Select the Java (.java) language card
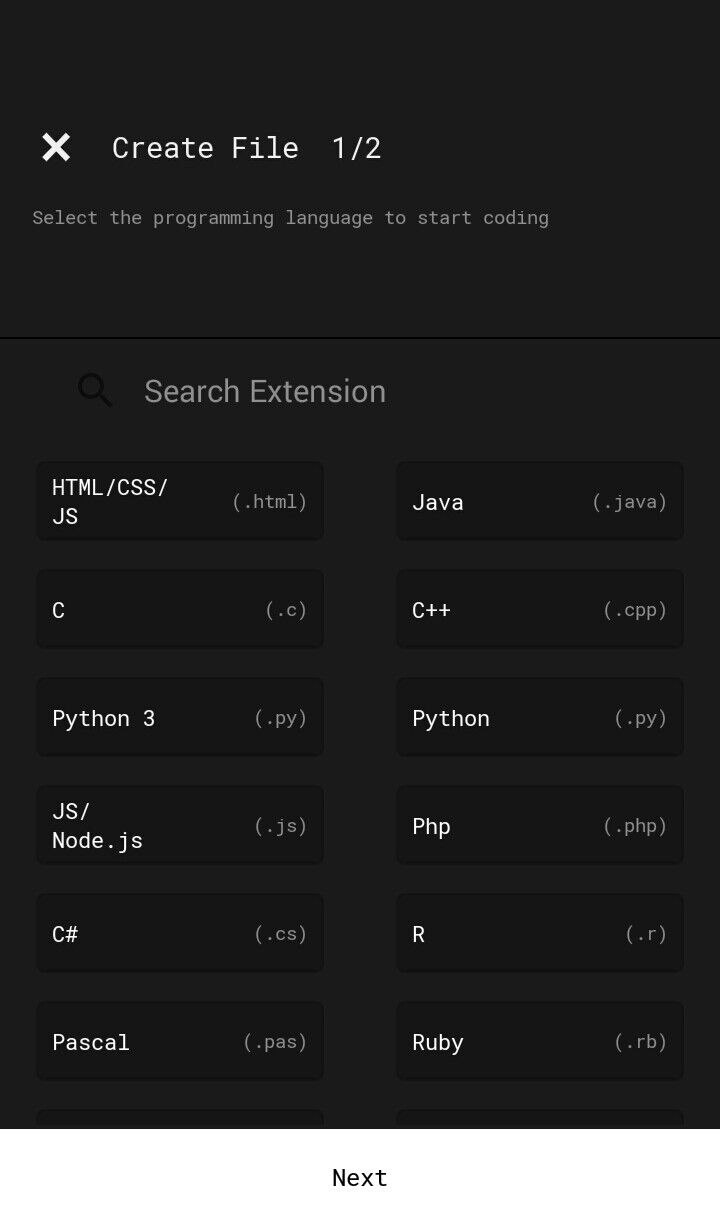 click(540, 501)
